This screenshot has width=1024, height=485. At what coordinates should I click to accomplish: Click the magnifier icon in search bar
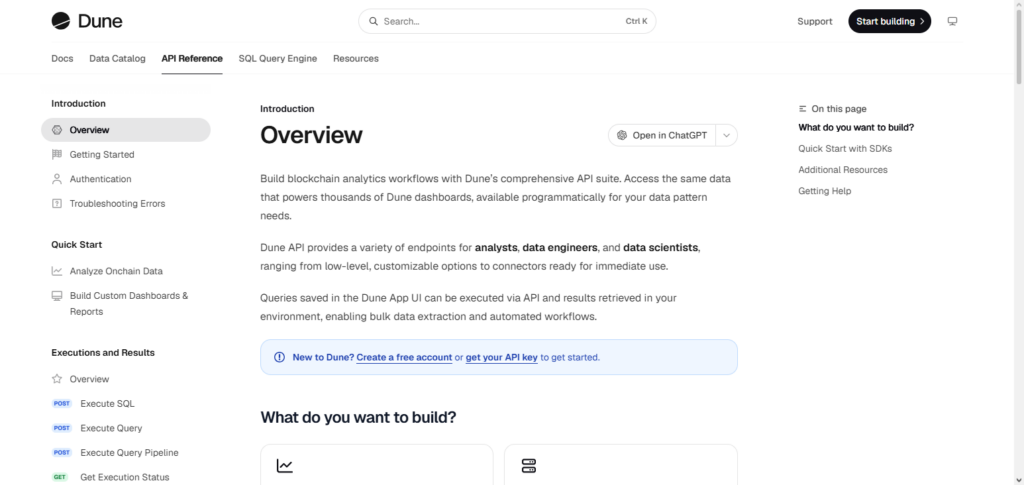click(374, 22)
